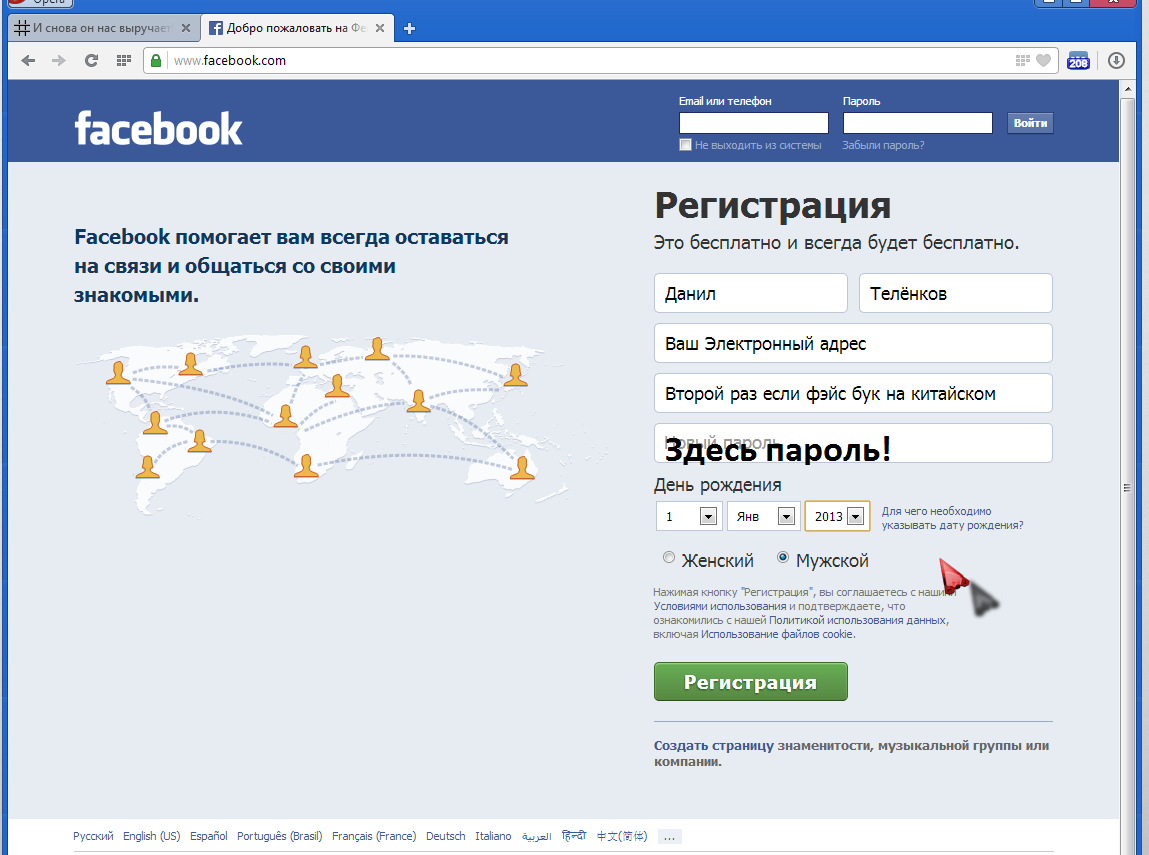This screenshot has width=1149, height=855.
Task: Choose the Chinese (简体) language link
Action: point(622,836)
